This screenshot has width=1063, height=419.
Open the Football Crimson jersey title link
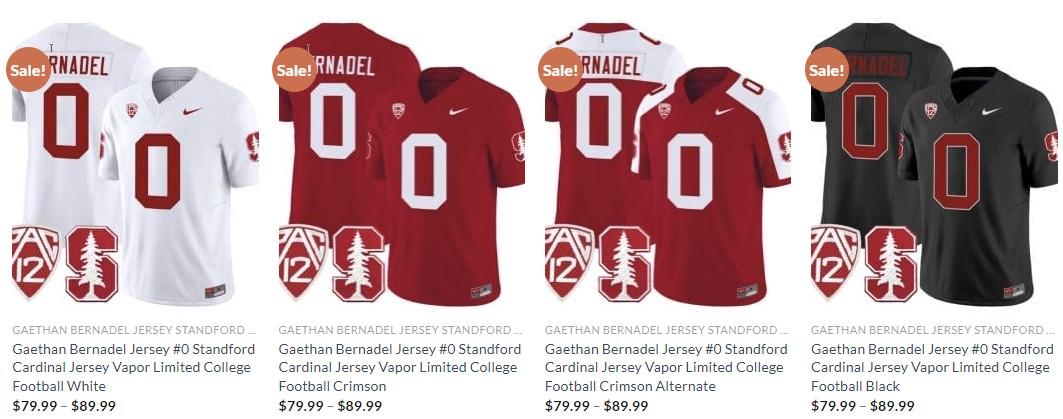[x=400, y=367]
